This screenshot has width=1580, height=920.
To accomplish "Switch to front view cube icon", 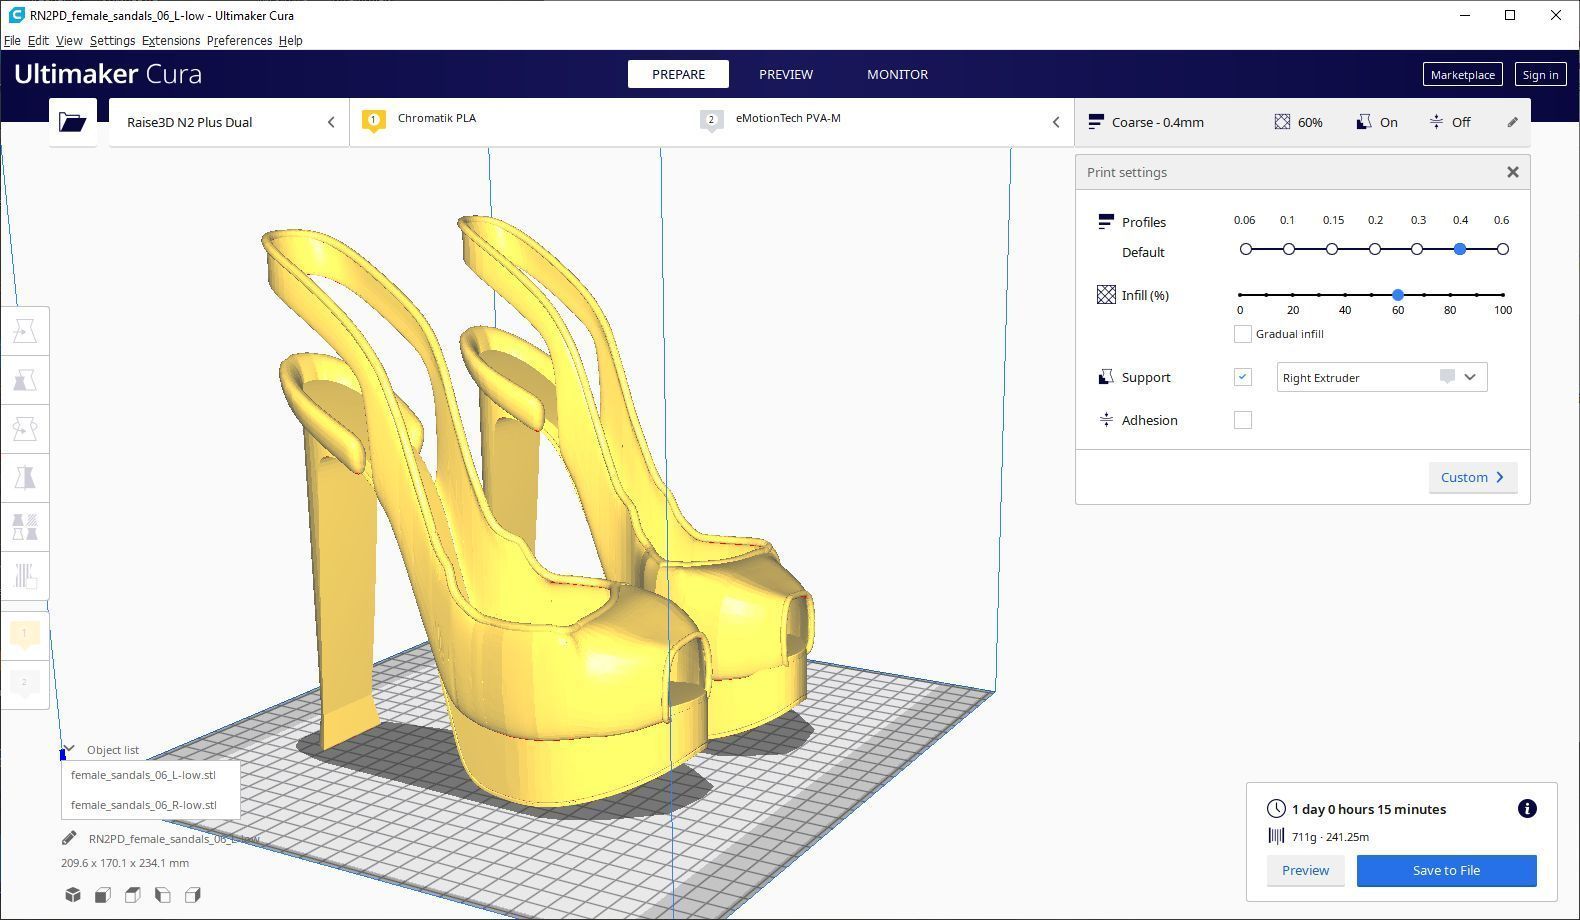I will pos(102,895).
